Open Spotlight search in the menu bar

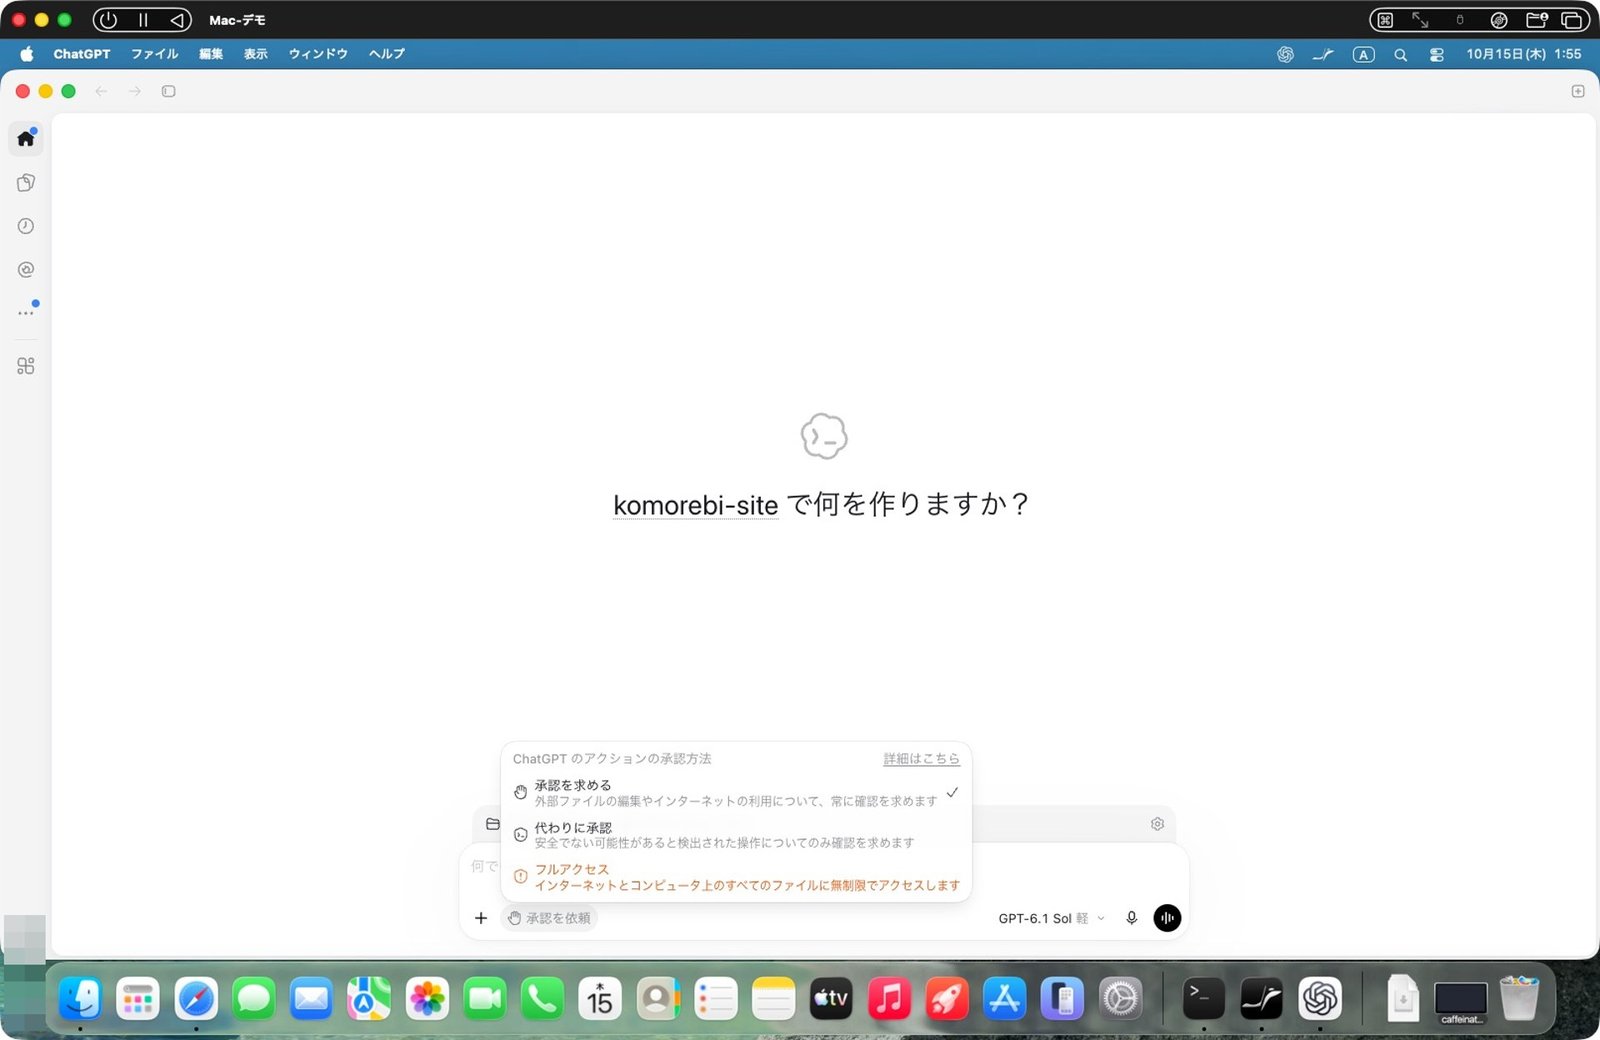pos(1400,55)
